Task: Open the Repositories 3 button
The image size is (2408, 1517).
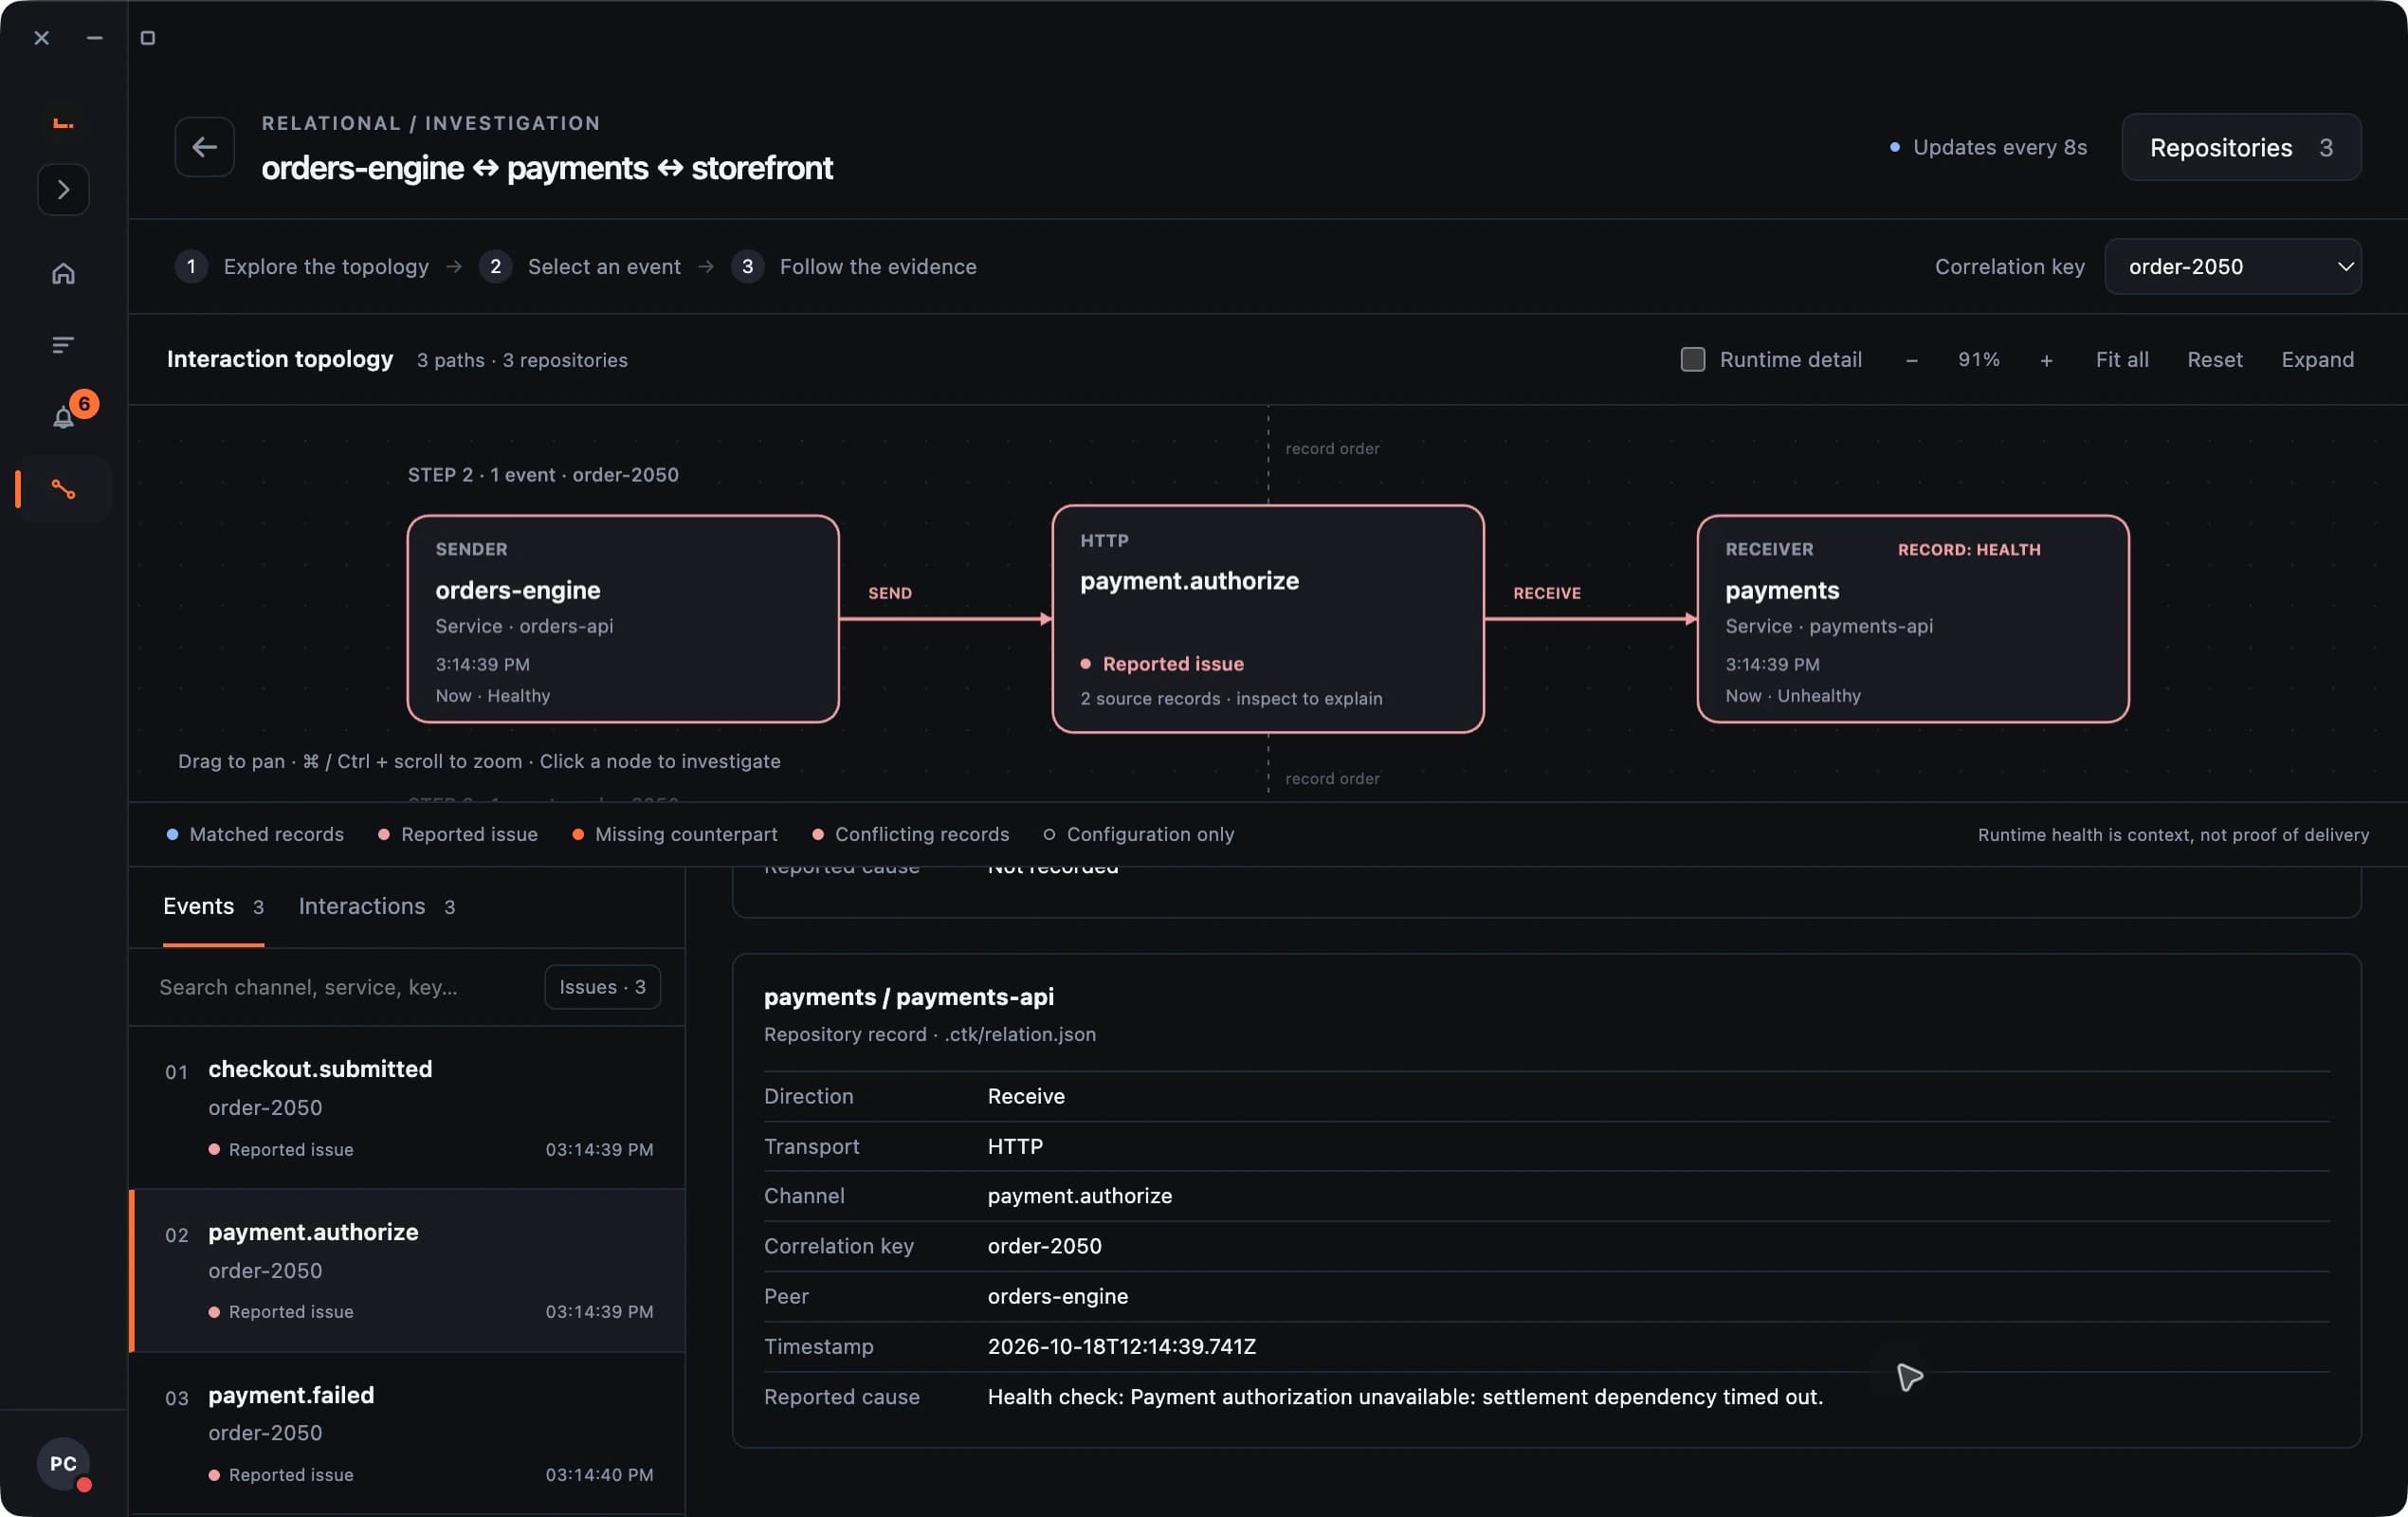Action: coord(2240,147)
